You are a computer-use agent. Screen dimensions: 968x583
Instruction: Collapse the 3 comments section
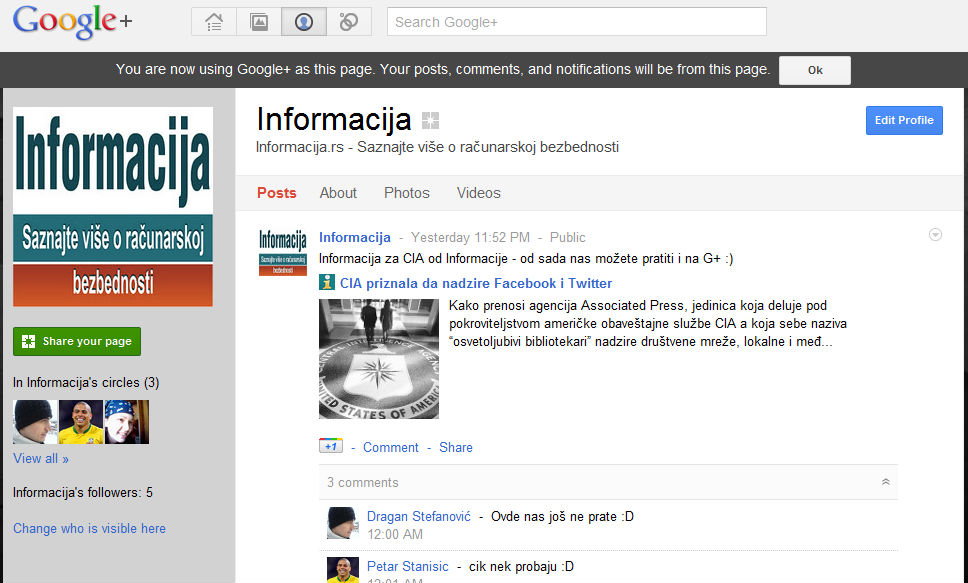click(885, 482)
